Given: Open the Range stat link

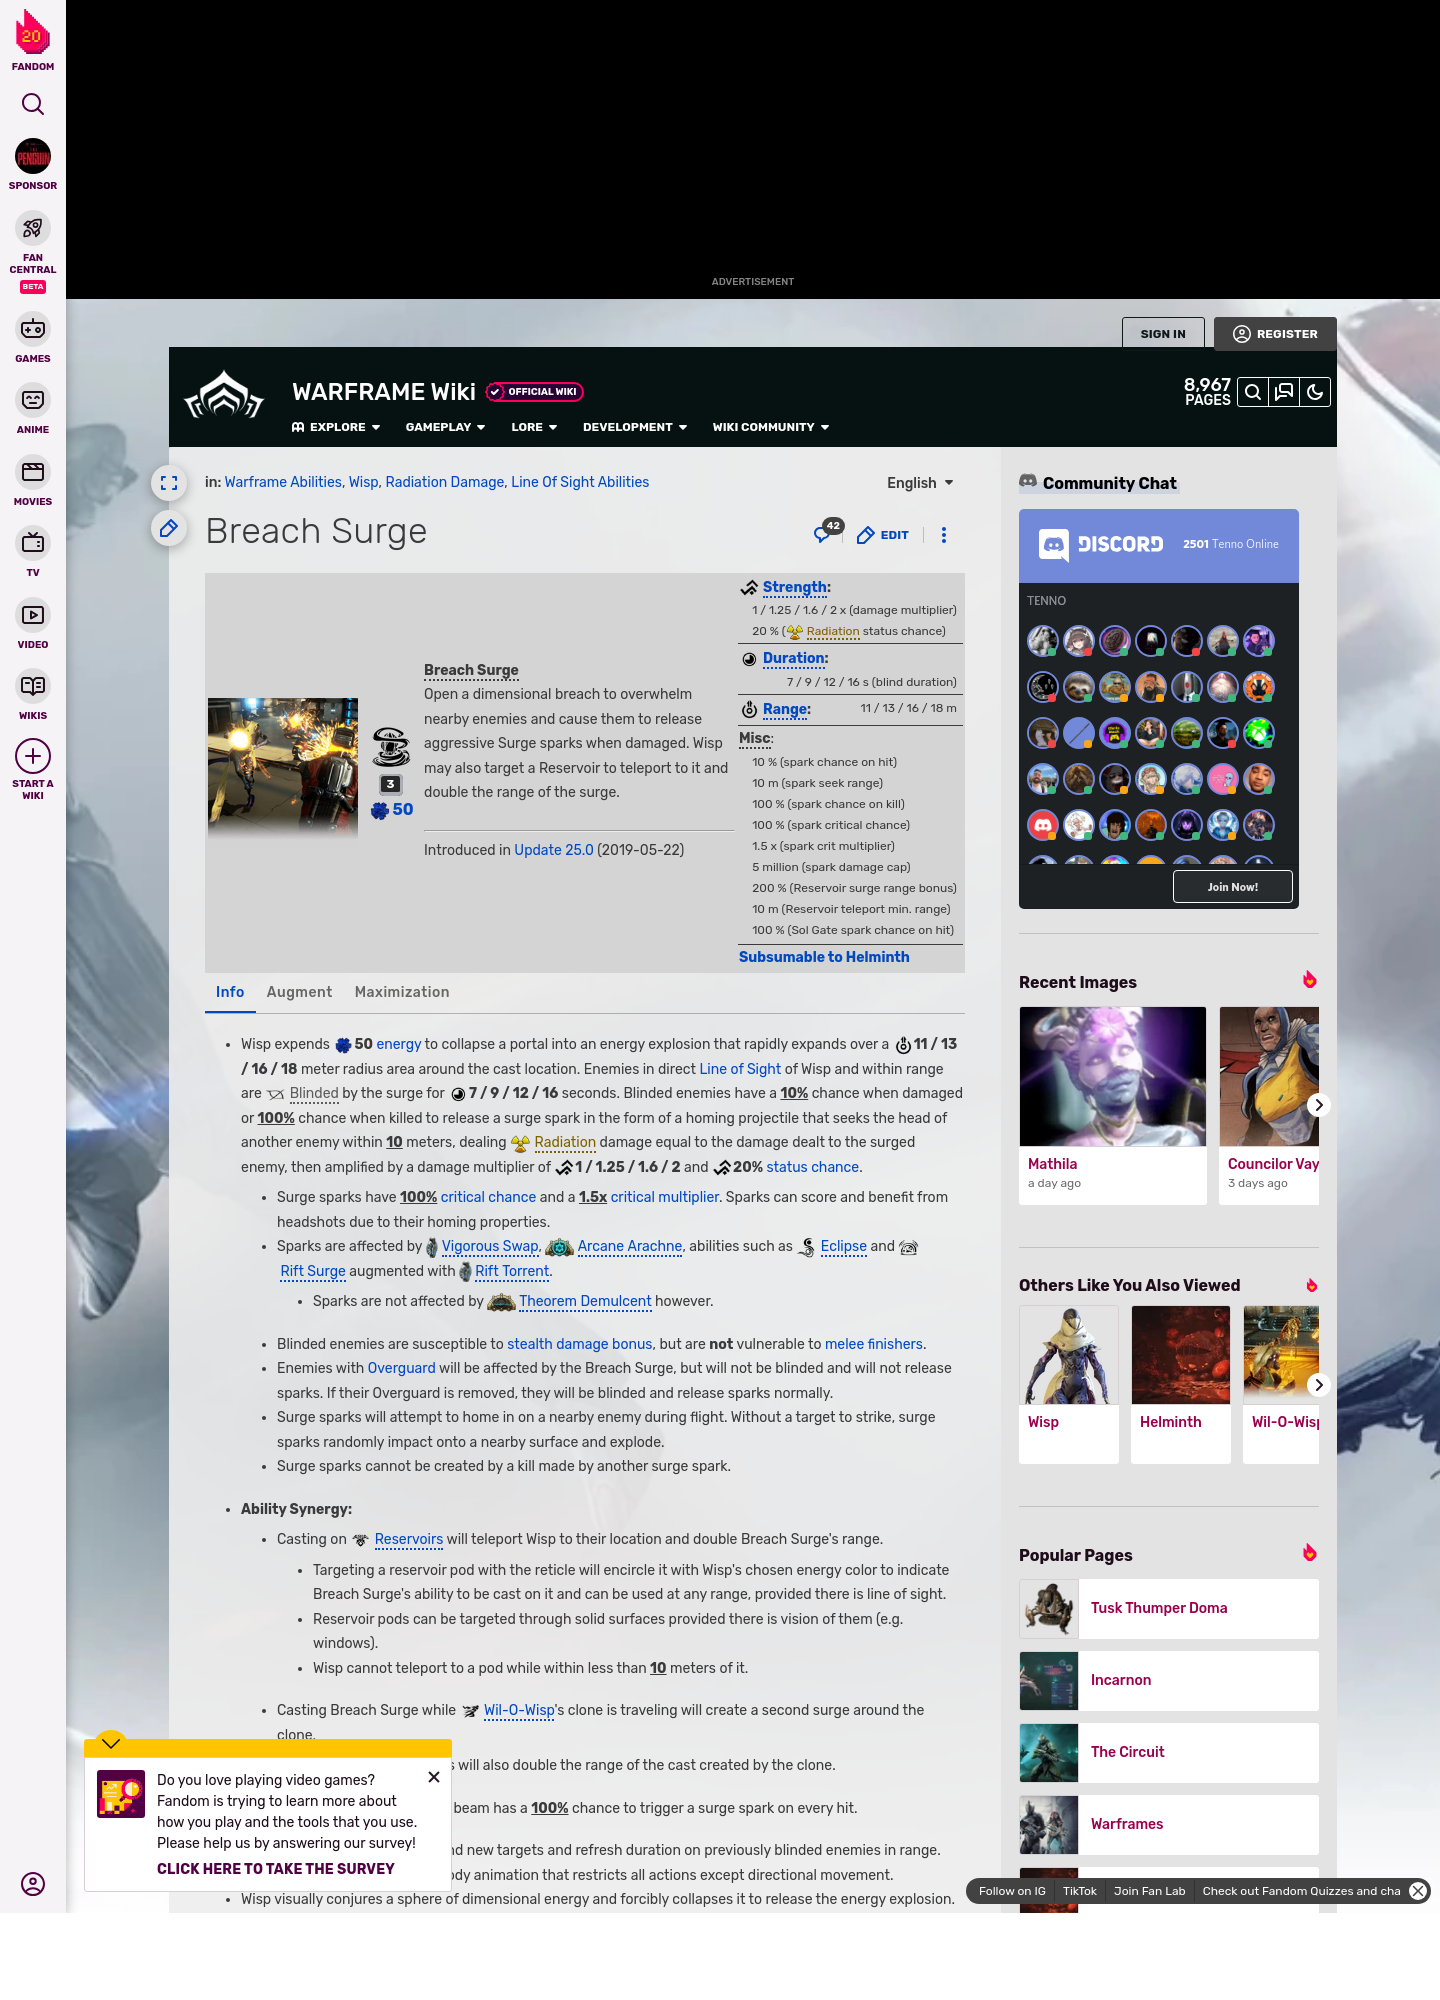Looking at the screenshot, I should coord(785,709).
